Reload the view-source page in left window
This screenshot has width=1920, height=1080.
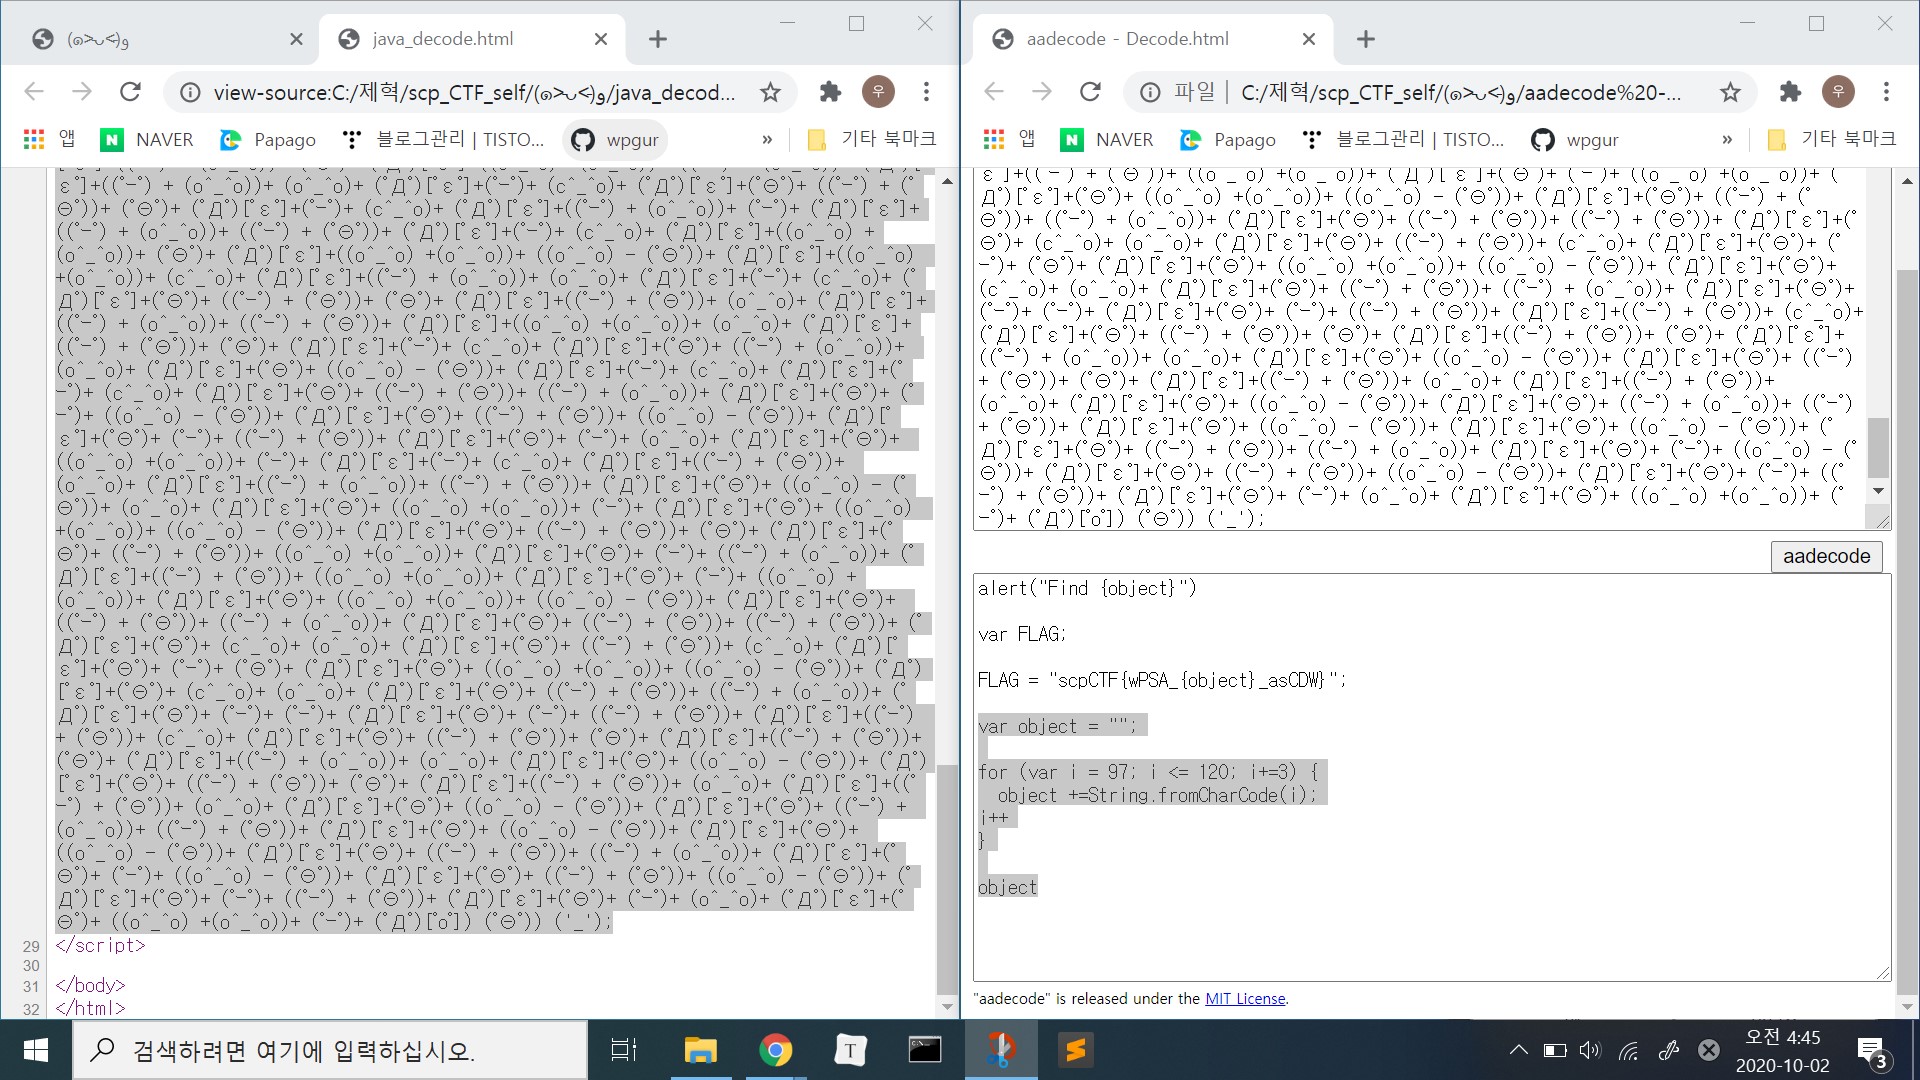(130, 92)
